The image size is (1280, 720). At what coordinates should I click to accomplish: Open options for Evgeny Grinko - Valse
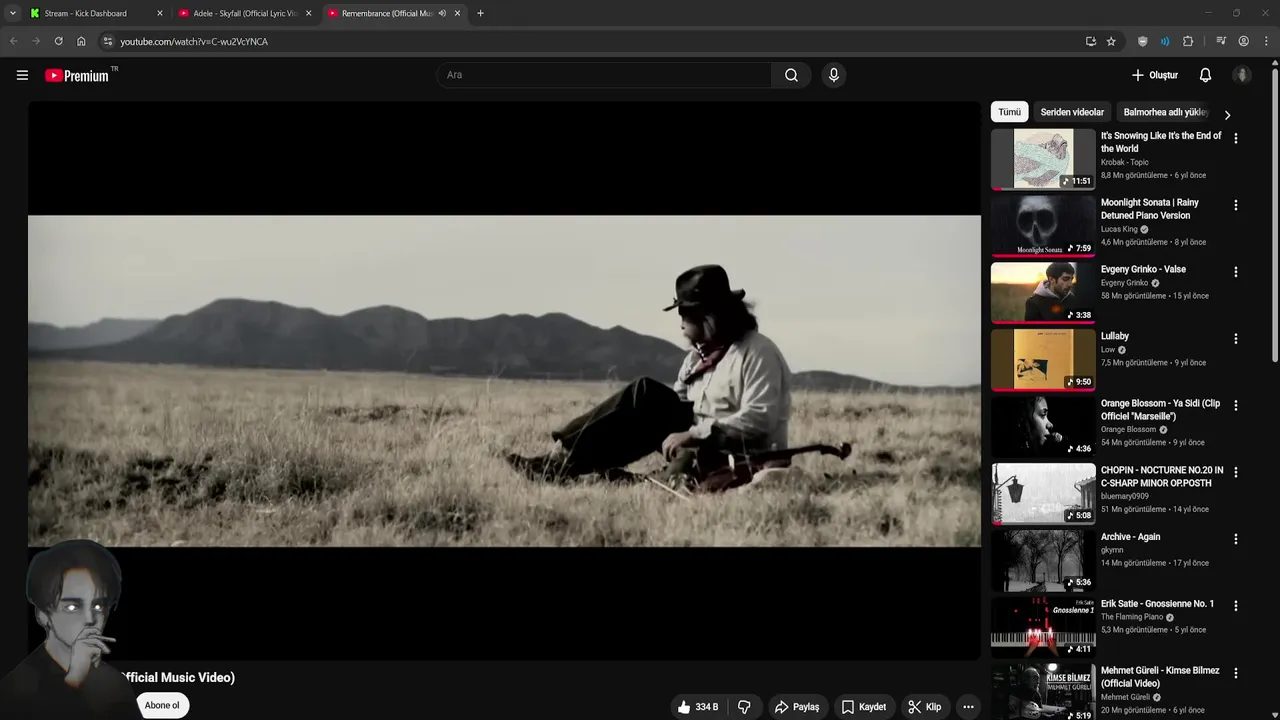coord(1235,272)
